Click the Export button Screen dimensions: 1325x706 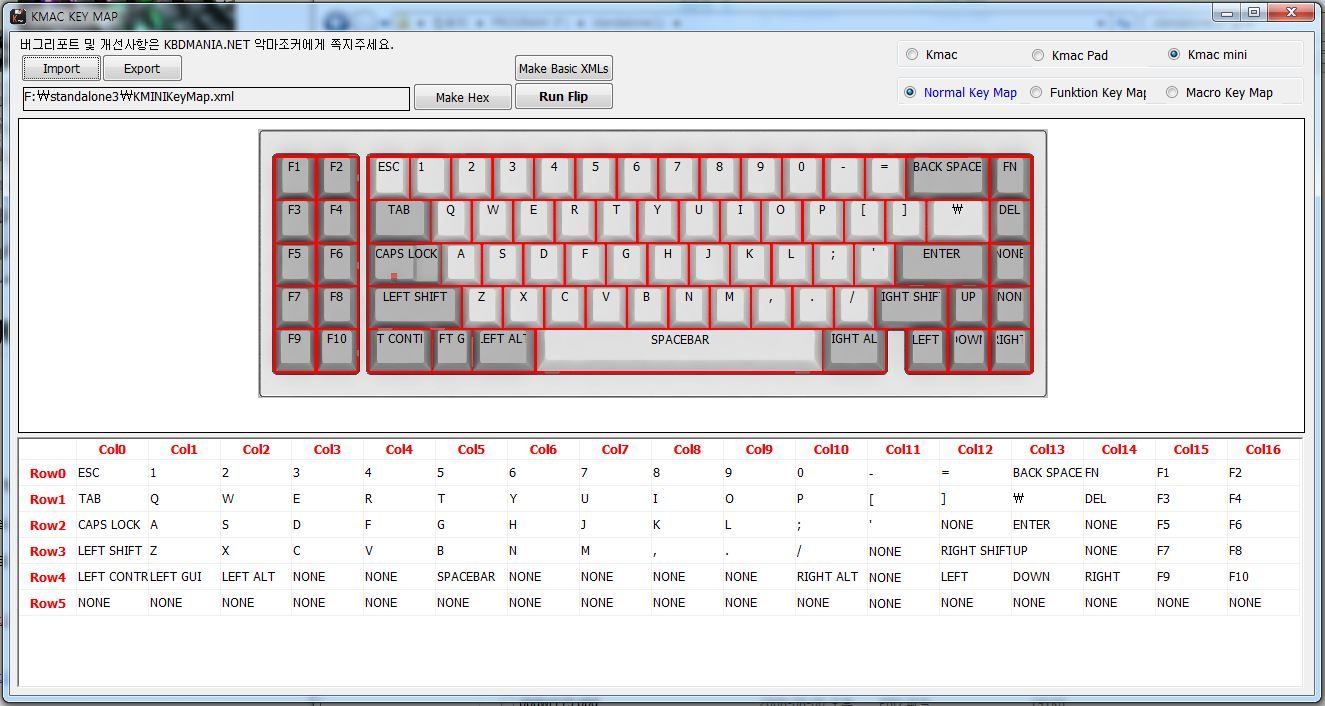point(142,69)
